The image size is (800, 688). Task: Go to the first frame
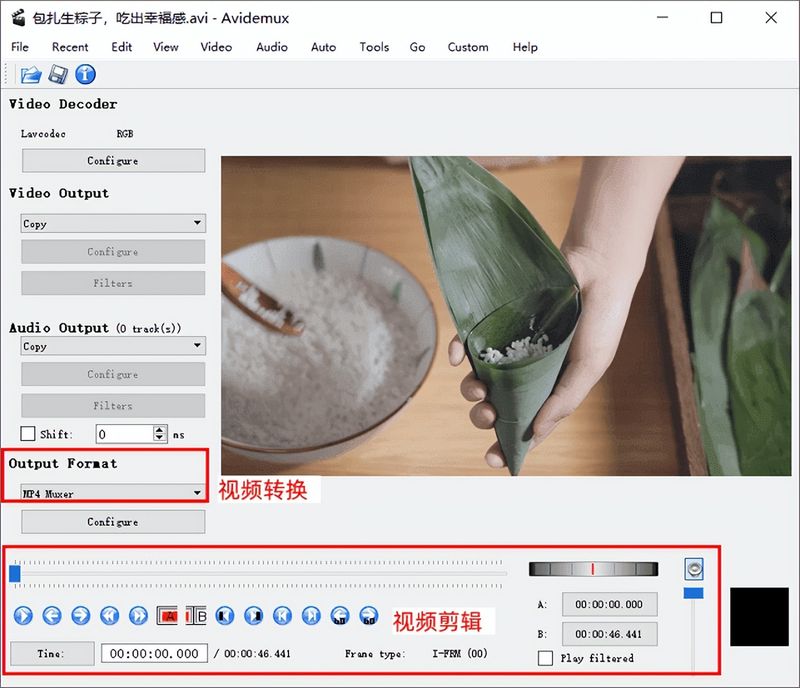282,616
